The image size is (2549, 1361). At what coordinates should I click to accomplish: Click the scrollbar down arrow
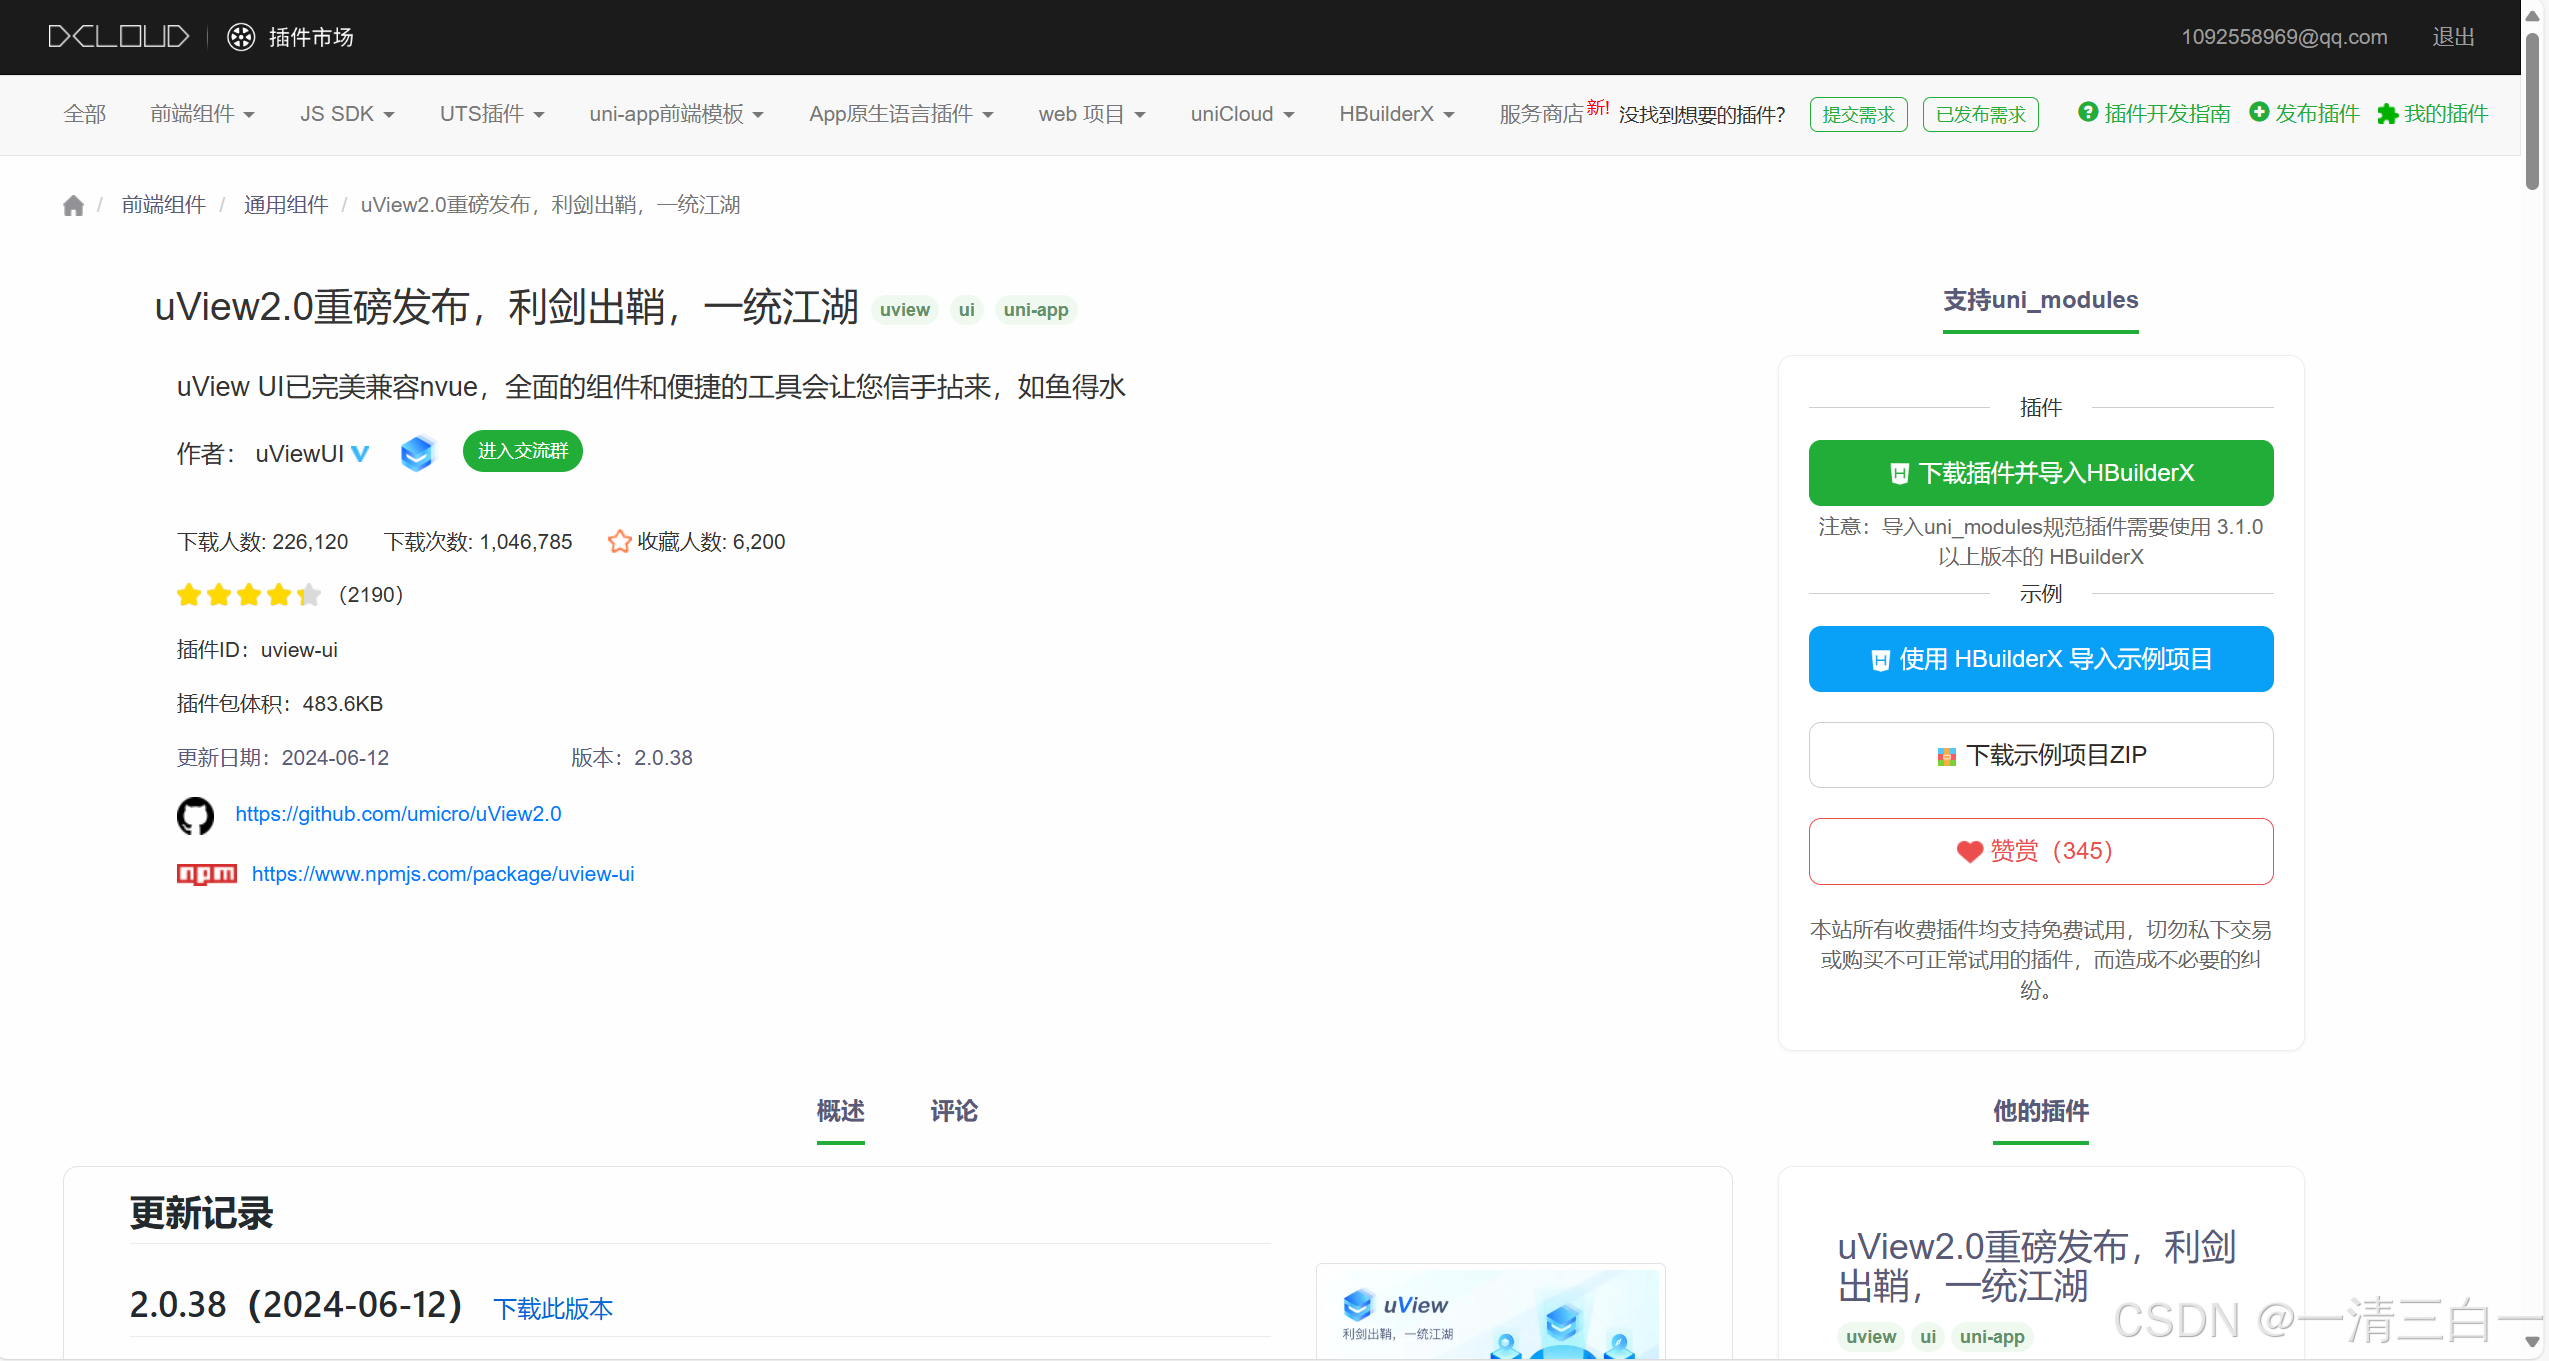coord(2532,1342)
